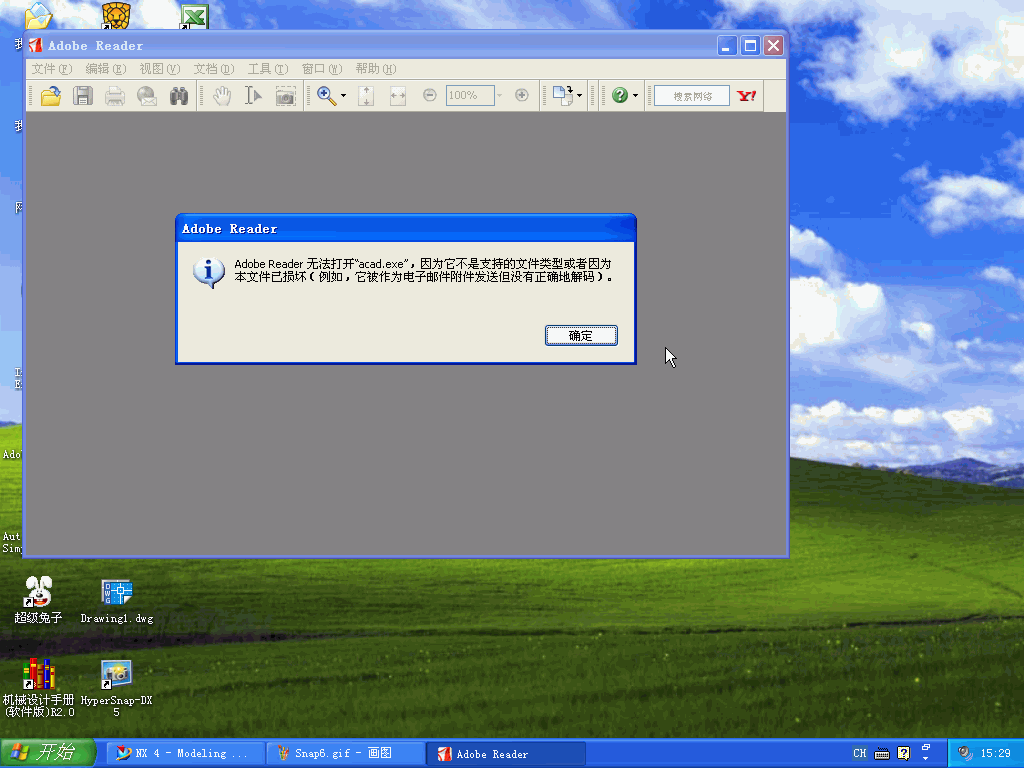Viewport: 1024px width, 768px height.
Task: Click the Open file folder icon
Action: point(51,96)
